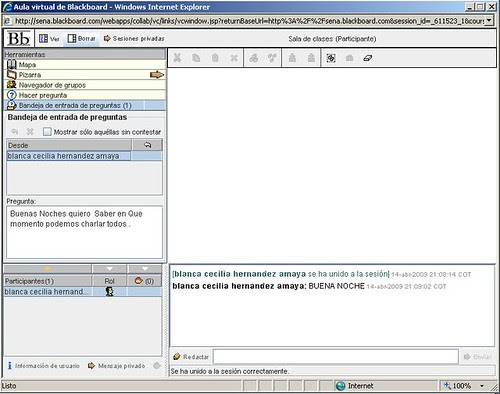Viewport: 500px width, 394px height.
Task: Click the eraser icon in whiteboard toolbar
Action: (368, 58)
